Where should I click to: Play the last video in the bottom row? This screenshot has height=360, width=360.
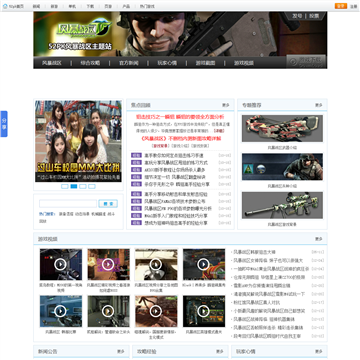(203, 311)
